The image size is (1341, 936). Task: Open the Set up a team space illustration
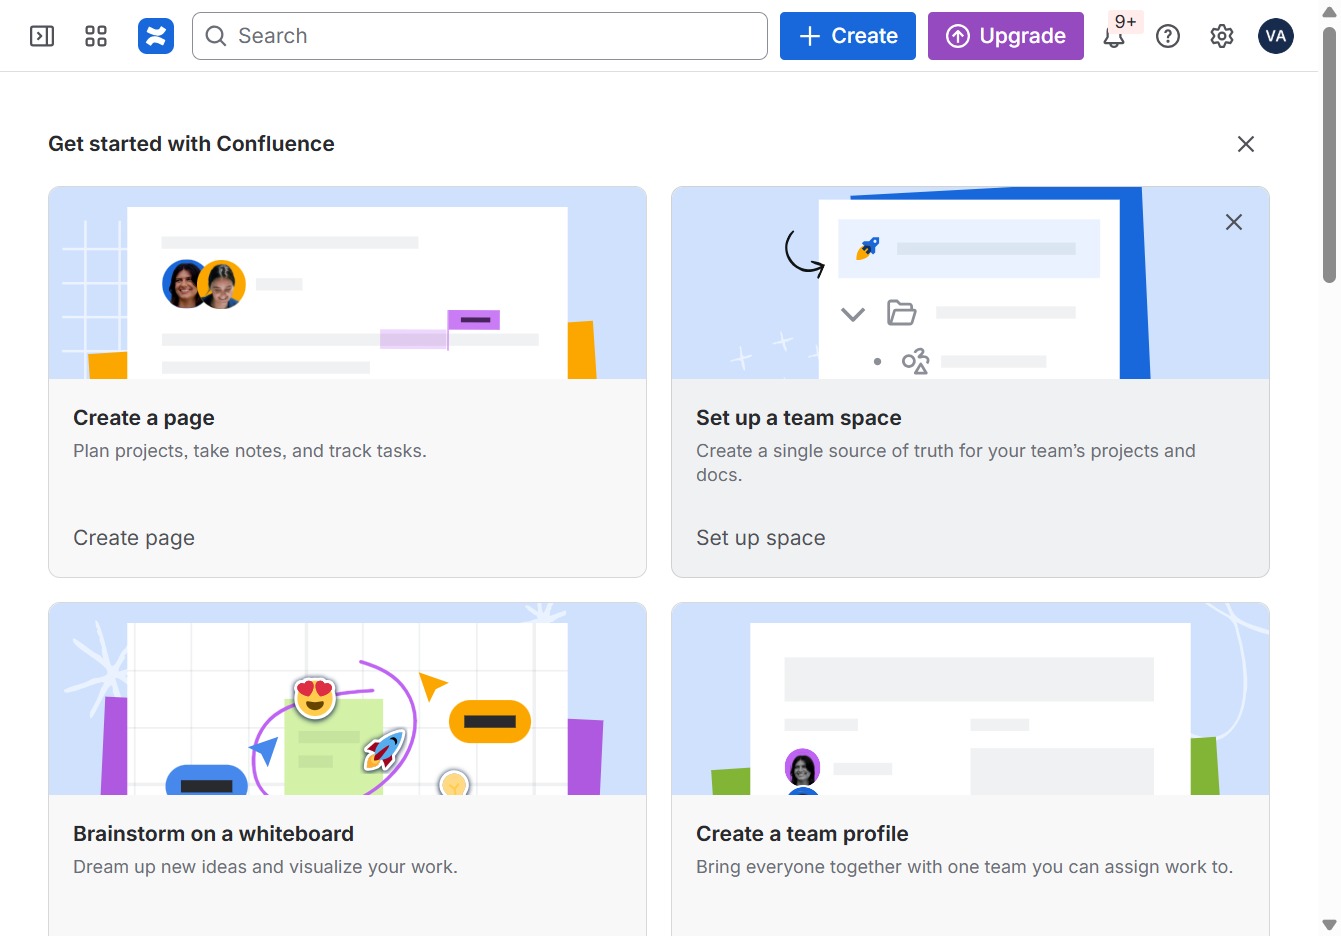(x=970, y=283)
